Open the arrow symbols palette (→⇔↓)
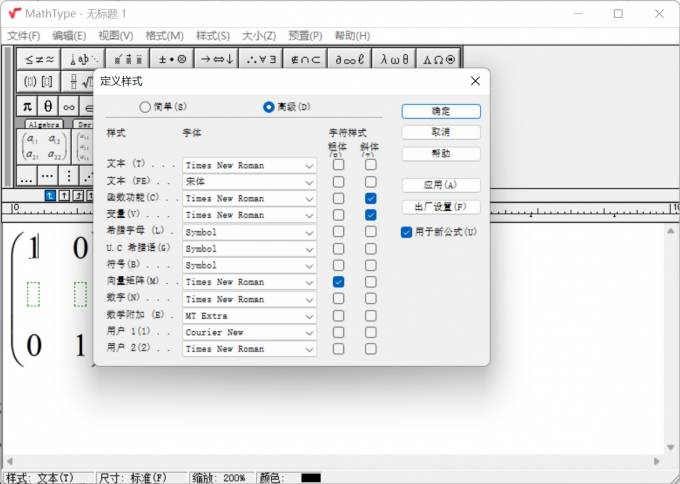This screenshot has width=680, height=484. pyautogui.click(x=216, y=59)
